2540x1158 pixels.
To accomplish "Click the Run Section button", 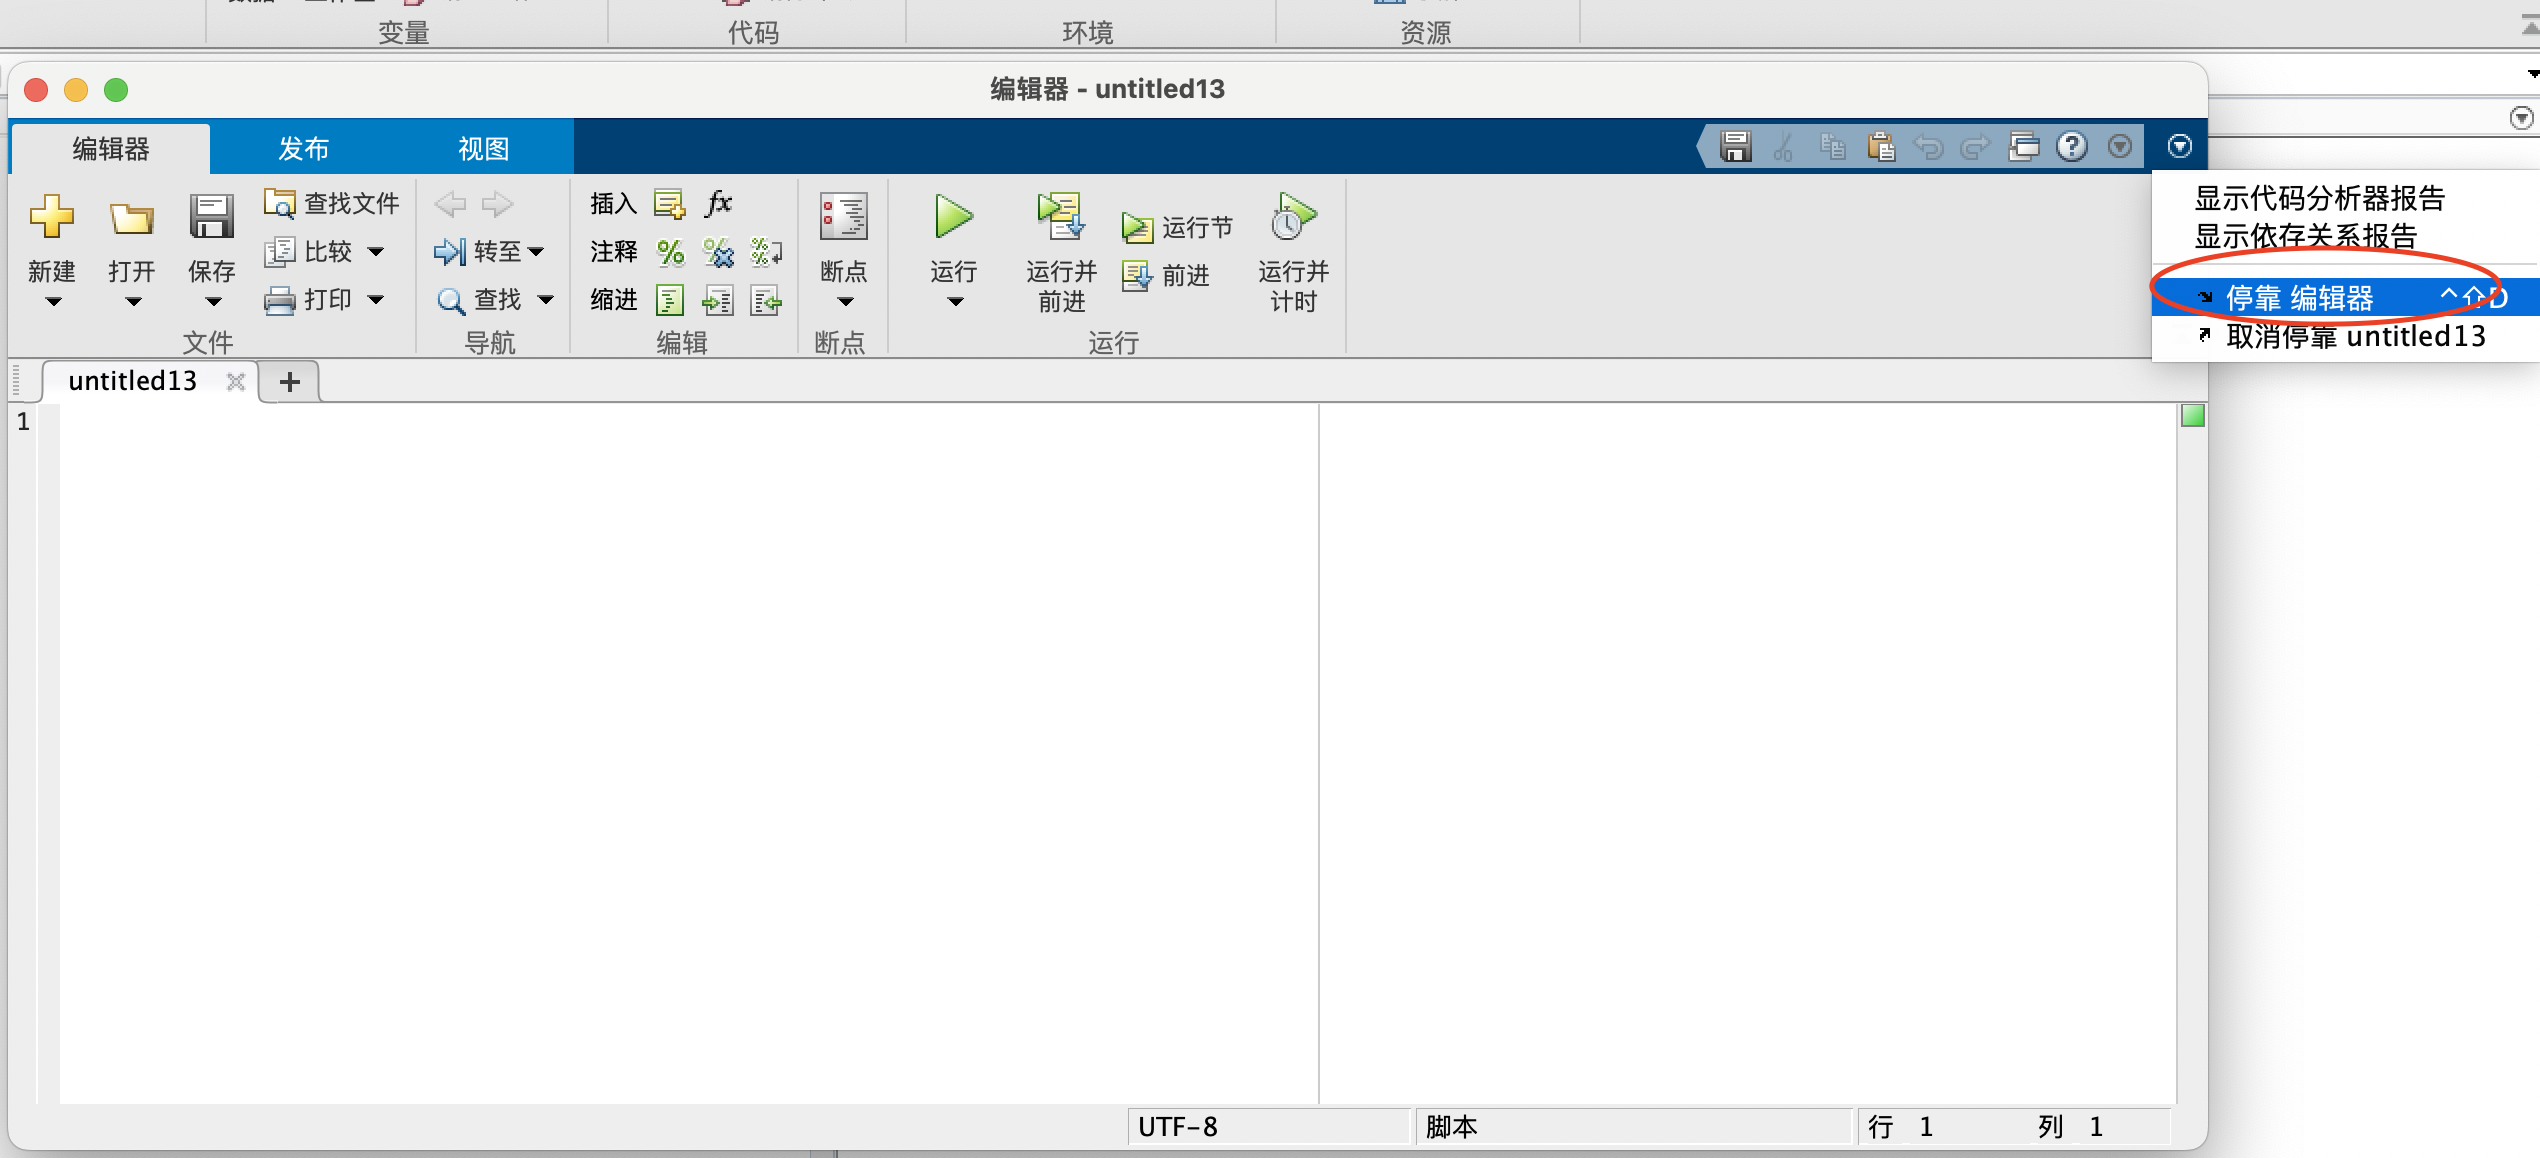I will [x=1178, y=228].
